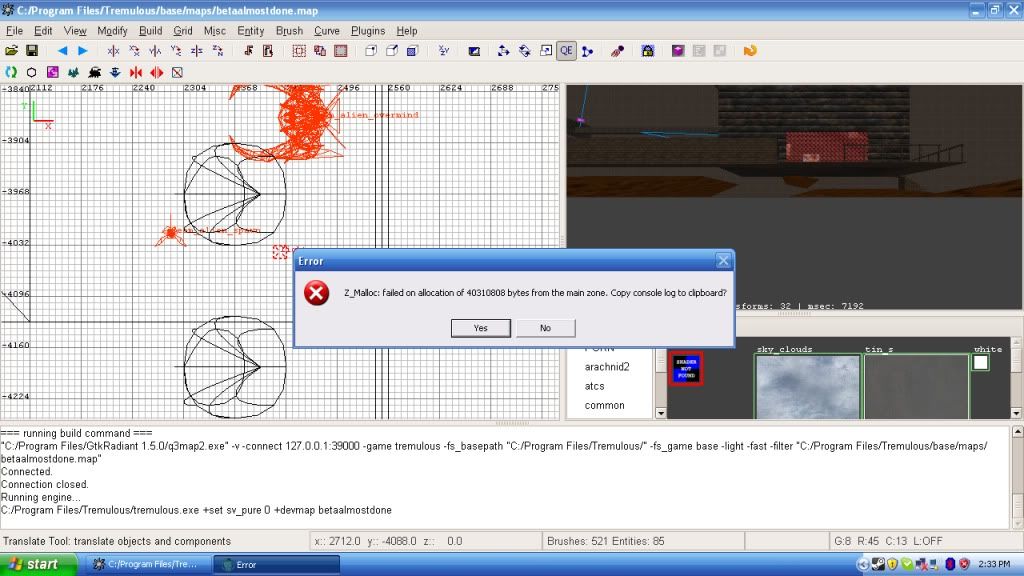Click the sky_clouds texture thumbnail
Screen dimensions: 1024x576
pyautogui.click(x=808, y=387)
